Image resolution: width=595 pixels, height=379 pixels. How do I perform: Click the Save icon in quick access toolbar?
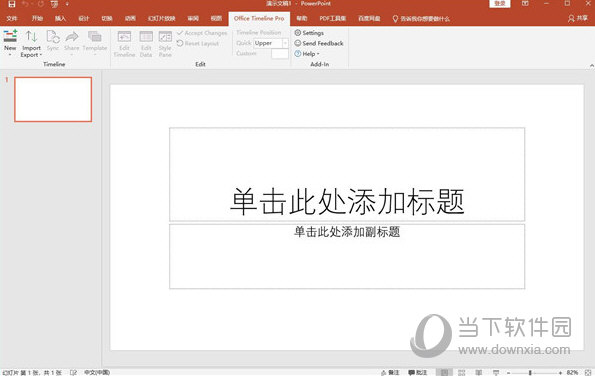point(12,4)
